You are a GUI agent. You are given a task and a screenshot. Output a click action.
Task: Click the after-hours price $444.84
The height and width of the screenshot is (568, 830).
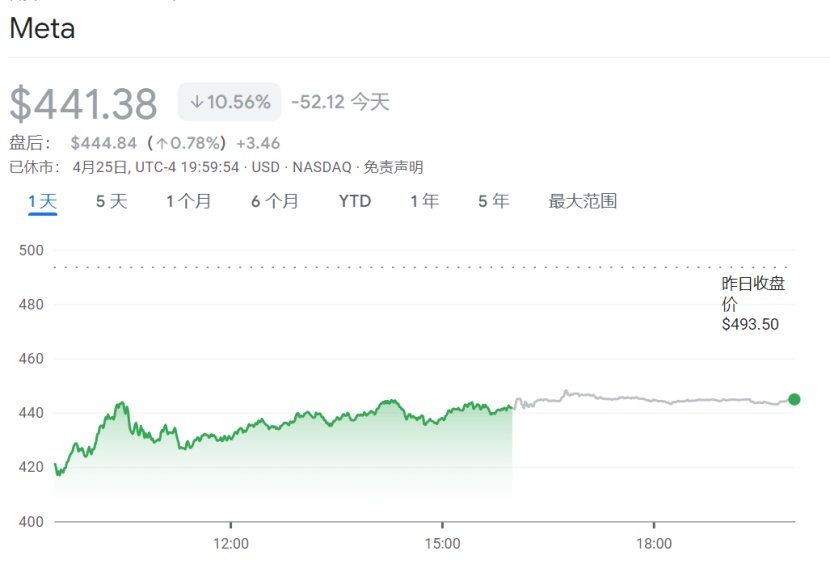point(103,143)
